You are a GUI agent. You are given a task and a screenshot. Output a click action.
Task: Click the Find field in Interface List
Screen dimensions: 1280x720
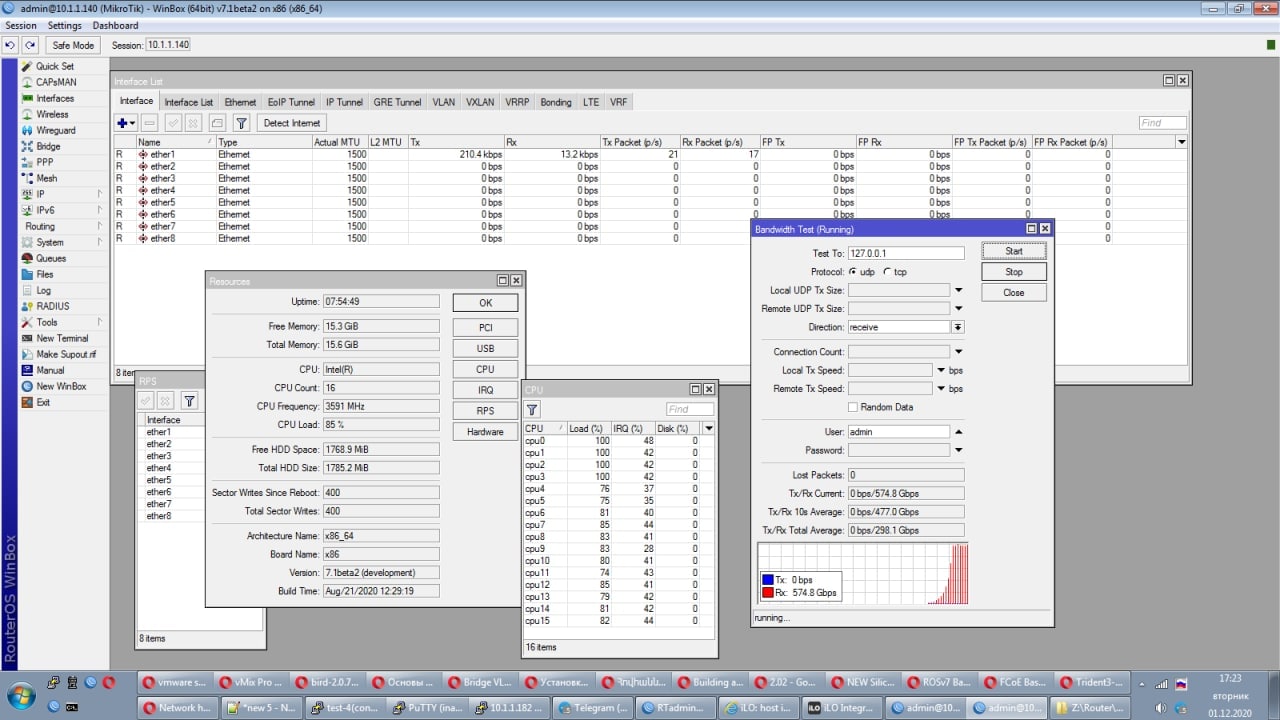pyautogui.click(x=1162, y=123)
